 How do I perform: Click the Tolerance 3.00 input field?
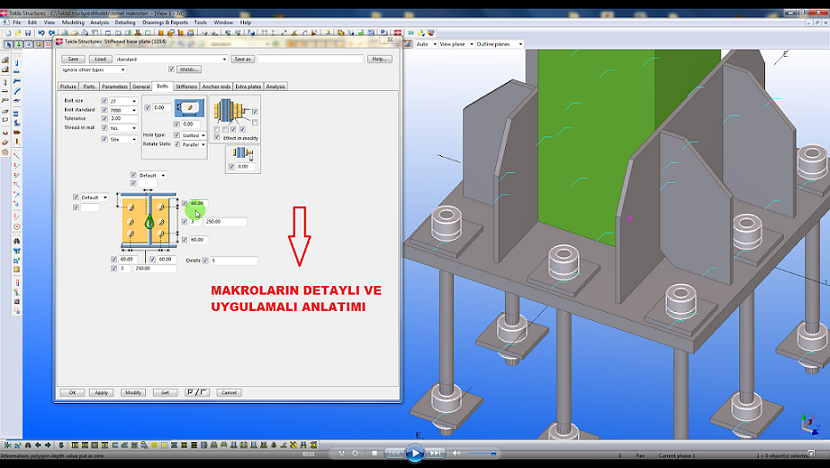tap(123, 118)
